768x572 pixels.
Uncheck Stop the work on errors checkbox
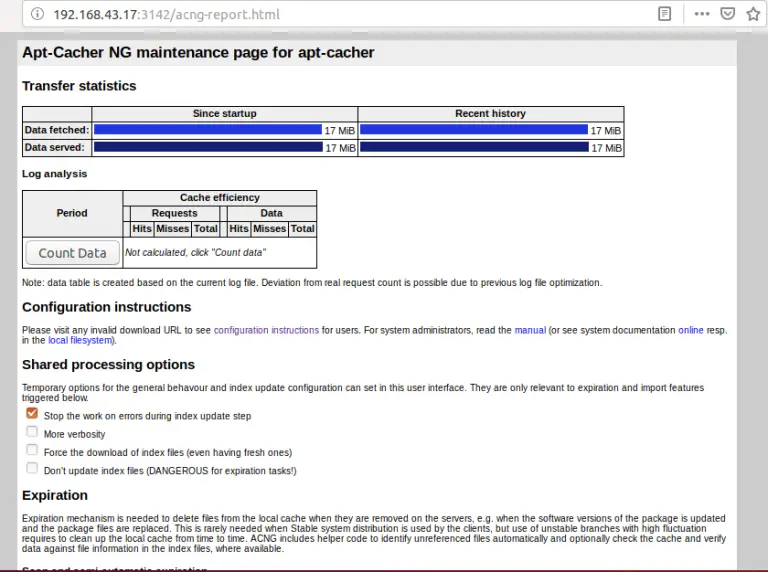pos(32,413)
